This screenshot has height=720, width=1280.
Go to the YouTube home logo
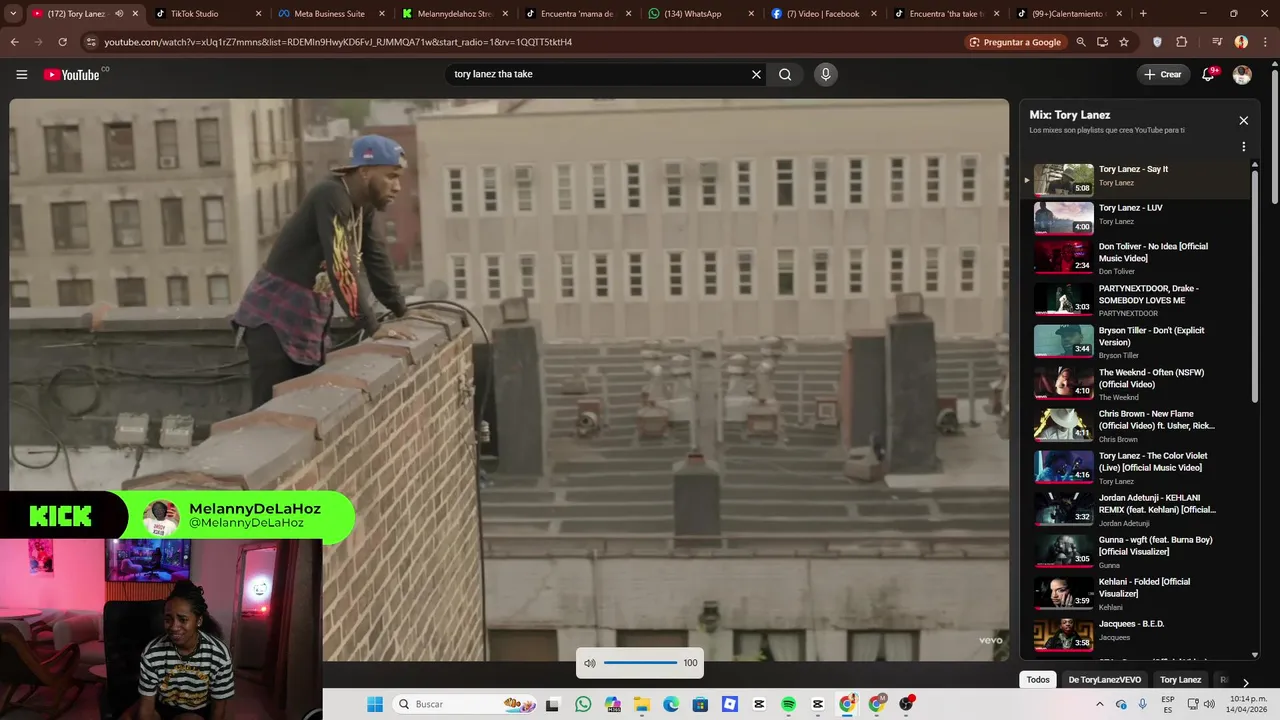pos(72,74)
